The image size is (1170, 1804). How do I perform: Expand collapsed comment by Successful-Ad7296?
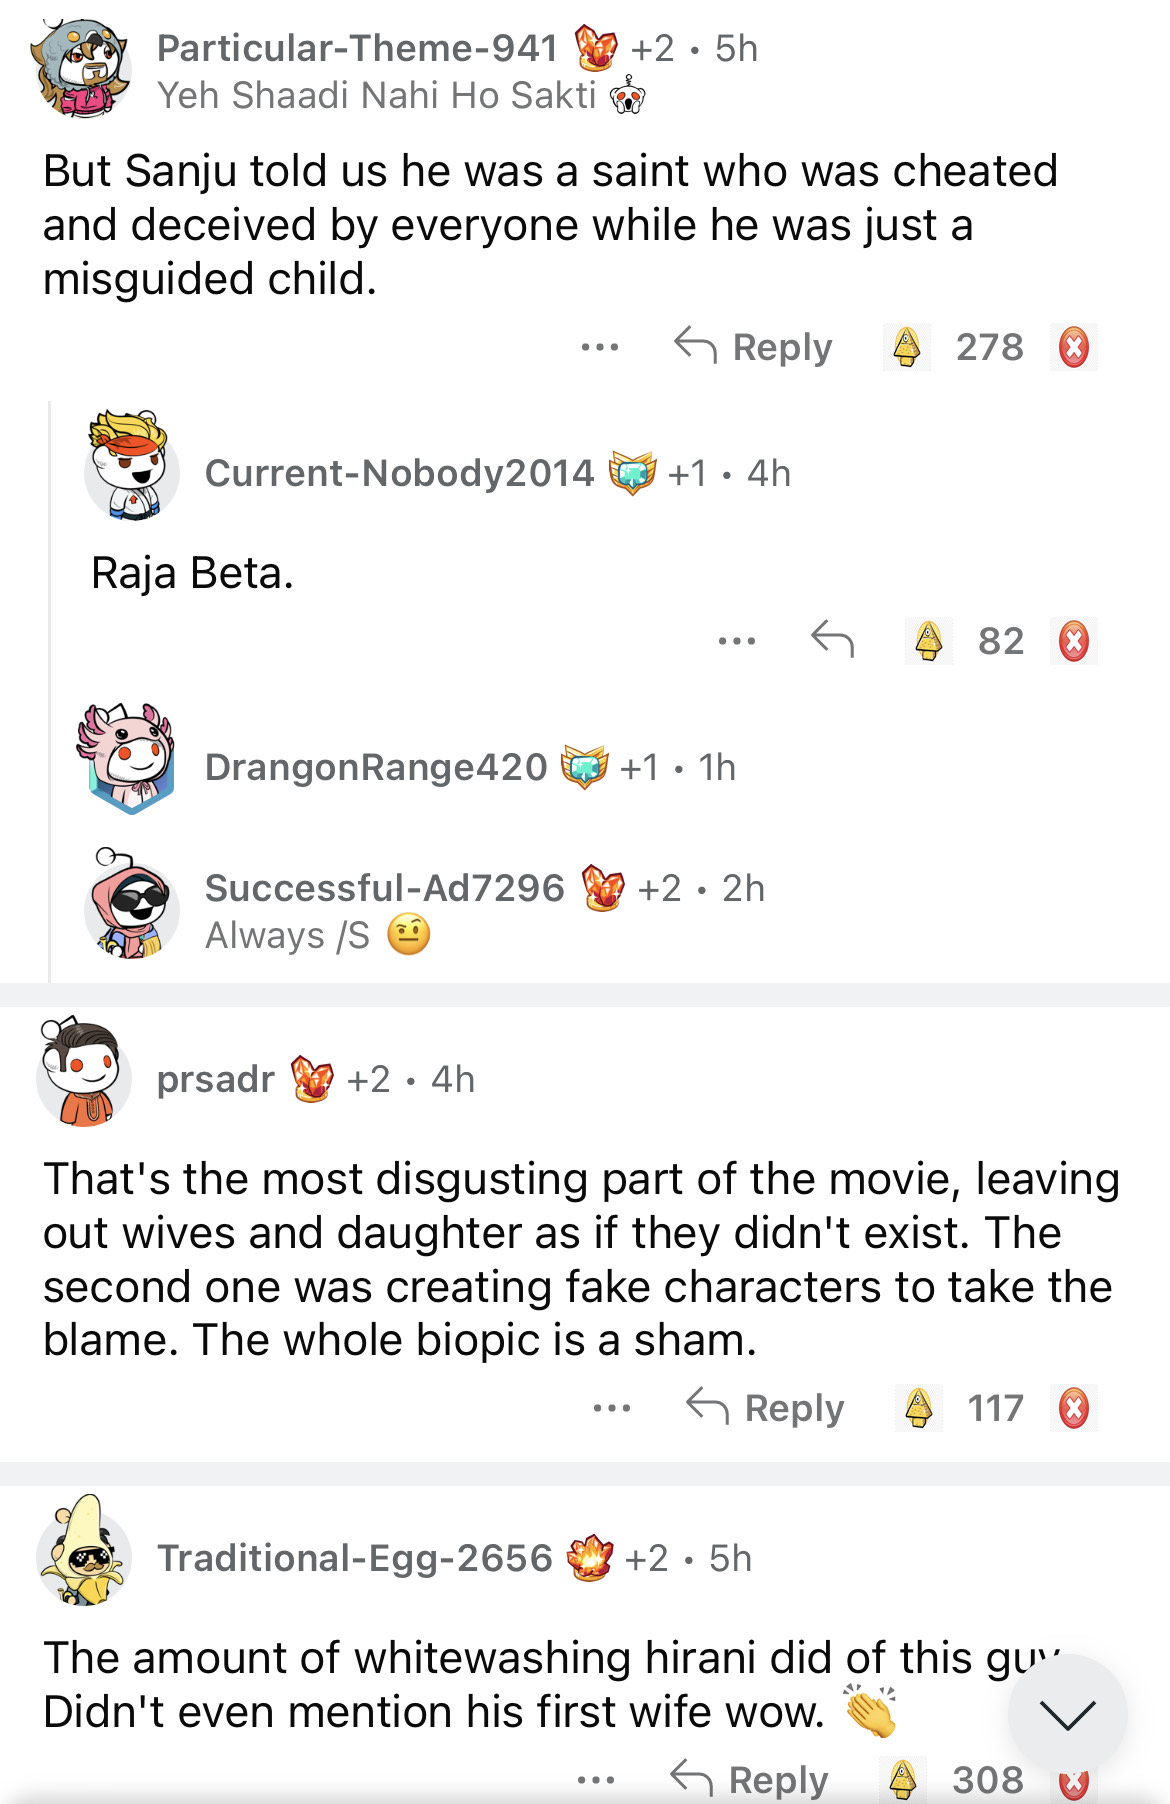click(x=385, y=888)
